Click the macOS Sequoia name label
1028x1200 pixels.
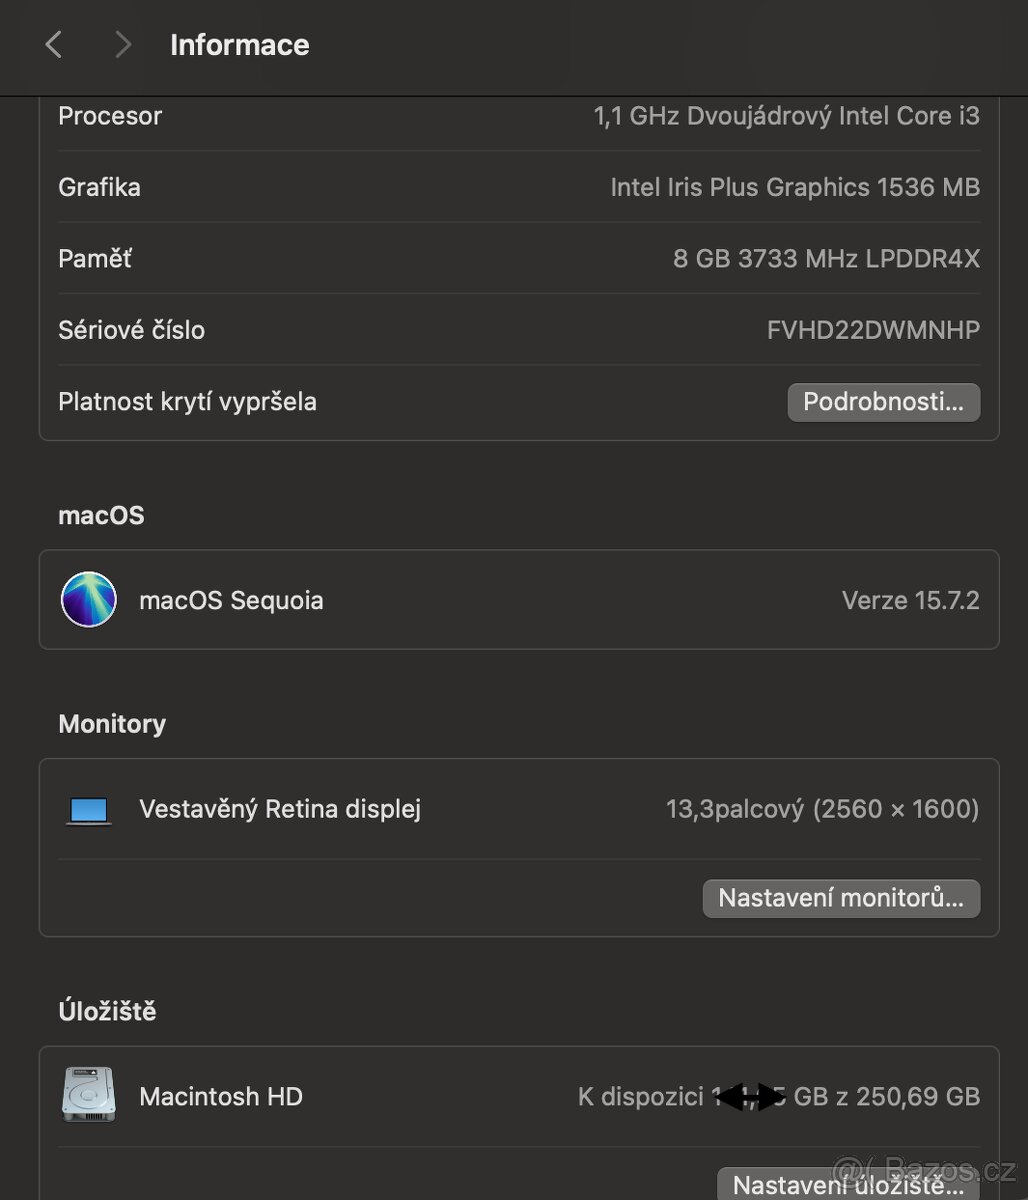231,600
